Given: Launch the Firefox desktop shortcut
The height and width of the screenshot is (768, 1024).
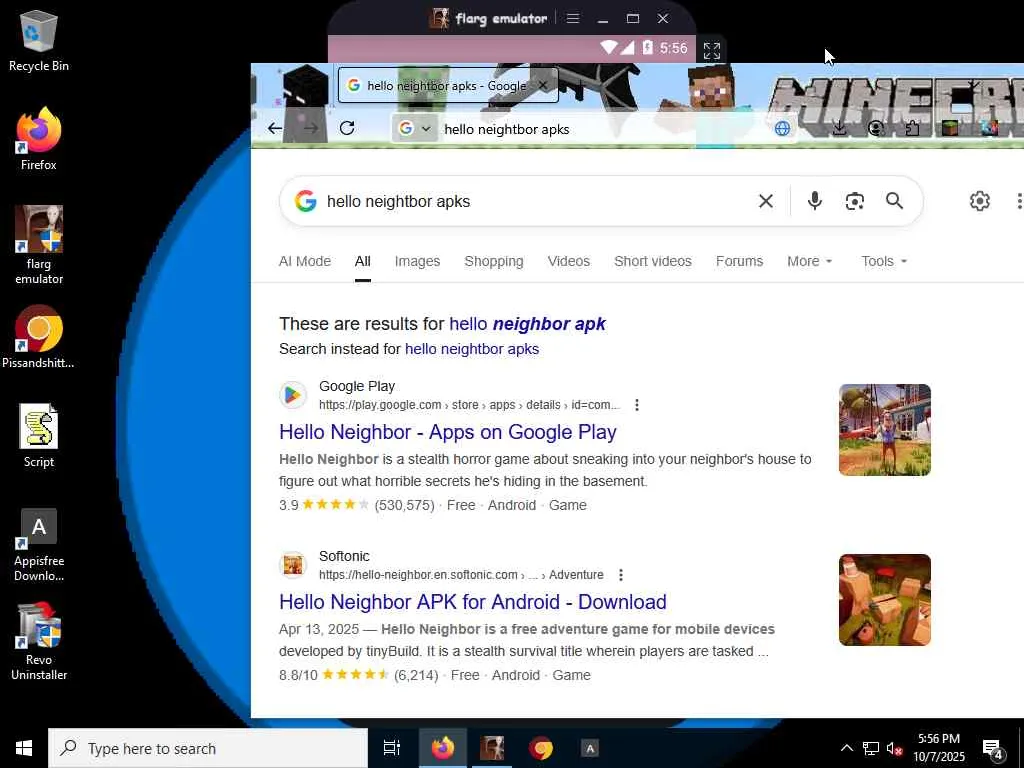Looking at the screenshot, I should (x=39, y=139).
